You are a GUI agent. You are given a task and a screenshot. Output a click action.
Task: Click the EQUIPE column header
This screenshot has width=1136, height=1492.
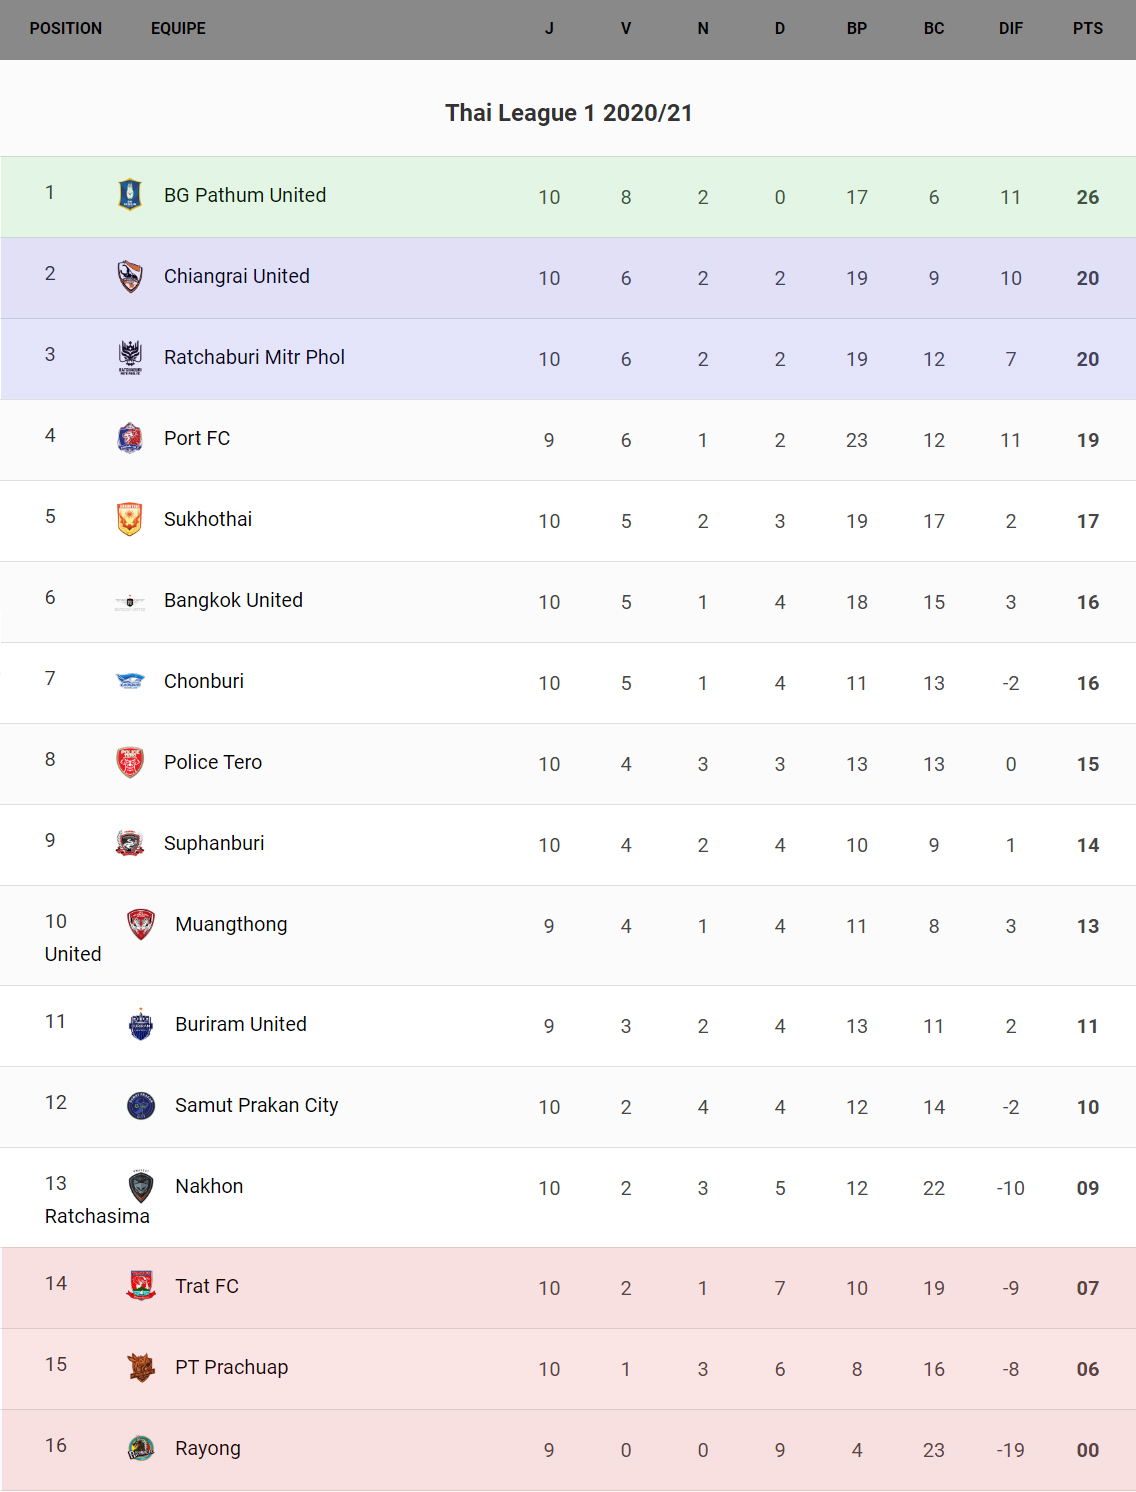[x=178, y=29]
